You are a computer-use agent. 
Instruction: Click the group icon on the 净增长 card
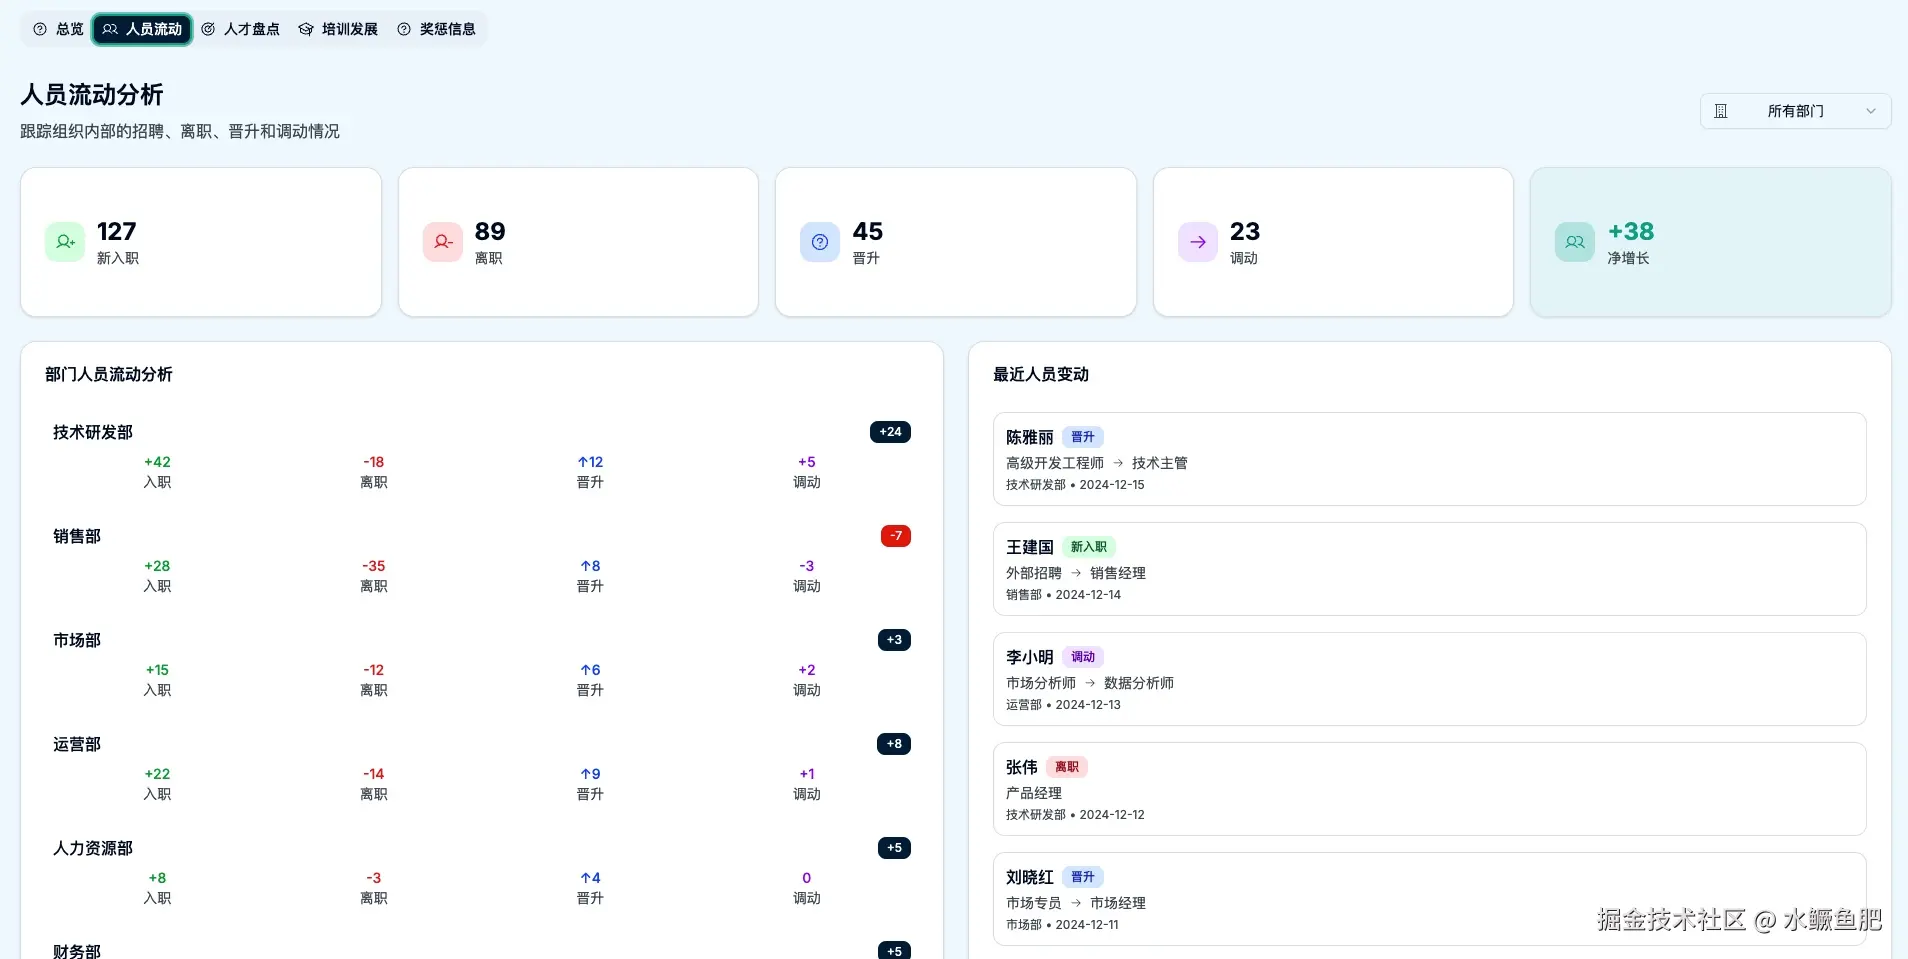pyautogui.click(x=1573, y=241)
